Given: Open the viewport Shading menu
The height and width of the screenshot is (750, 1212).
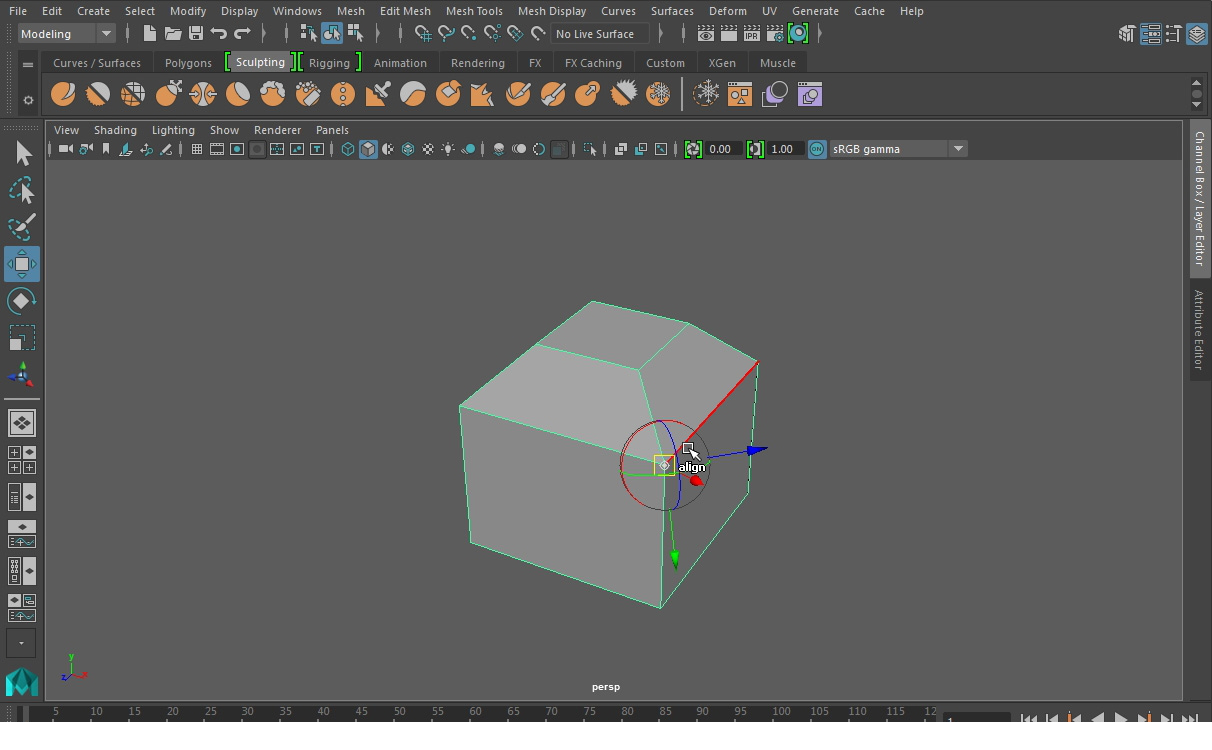Looking at the screenshot, I should 115,130.
